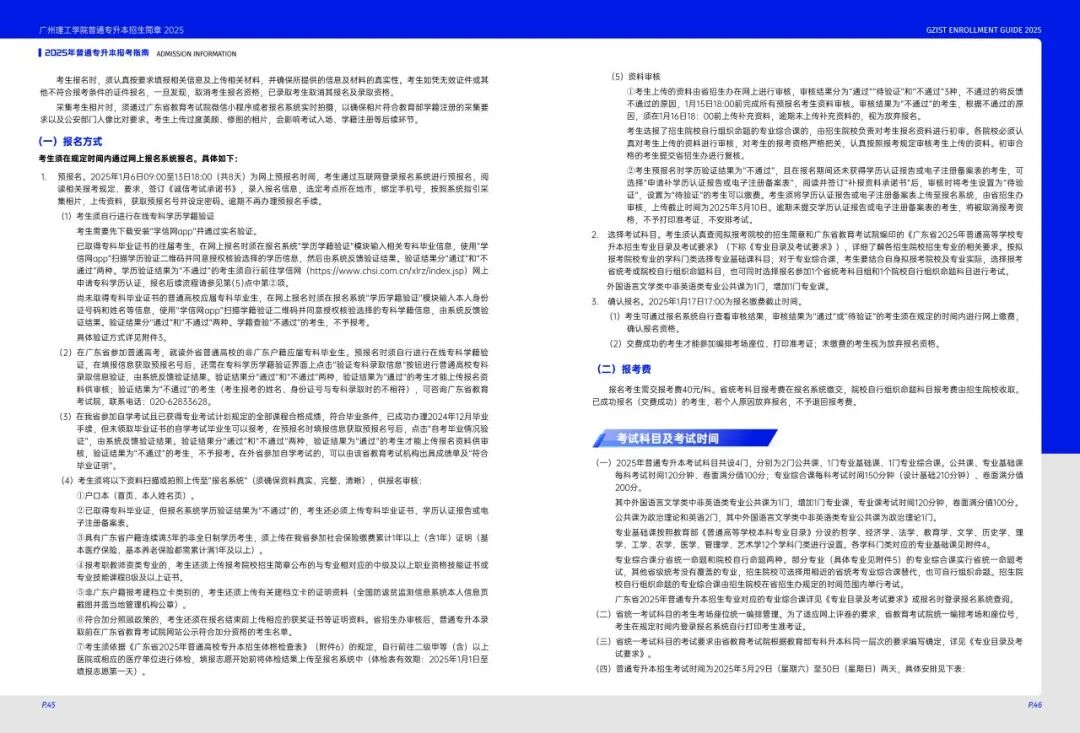Select sub-item (1) 考生须自行进行在线专科学历学籍验证
Screen dimensions: 1080x733
(138, 216)
